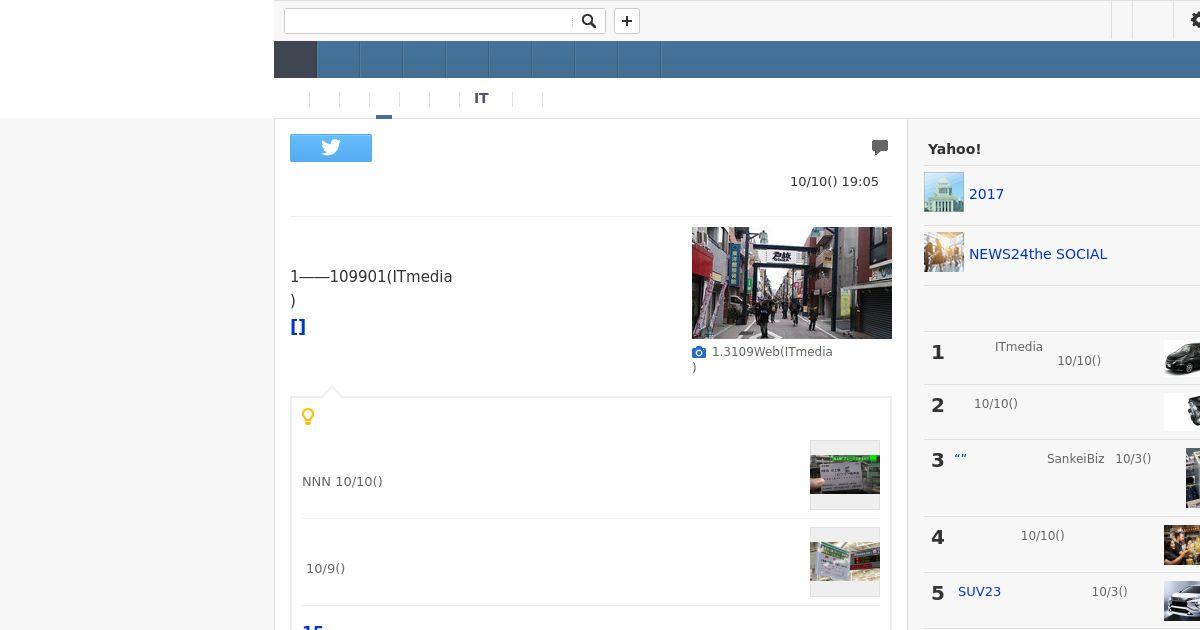Open thumbnail beside NNN 10/10() row
The width and height of the screenshot is (1200, 630).
845,475
